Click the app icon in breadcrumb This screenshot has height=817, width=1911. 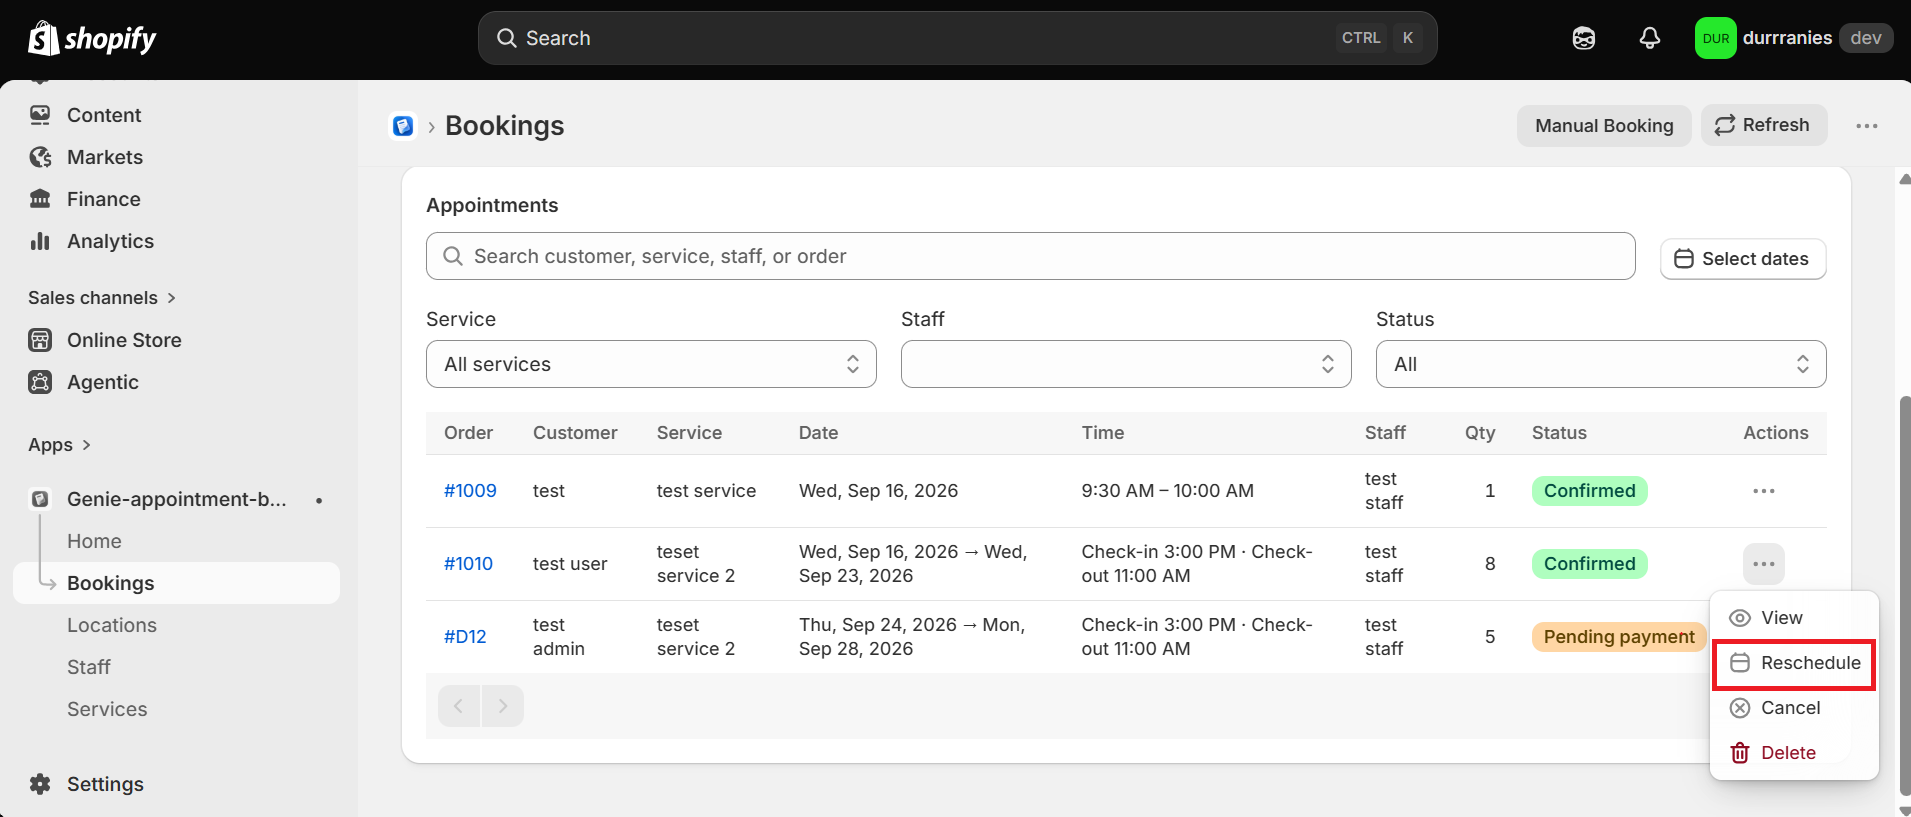403,126
